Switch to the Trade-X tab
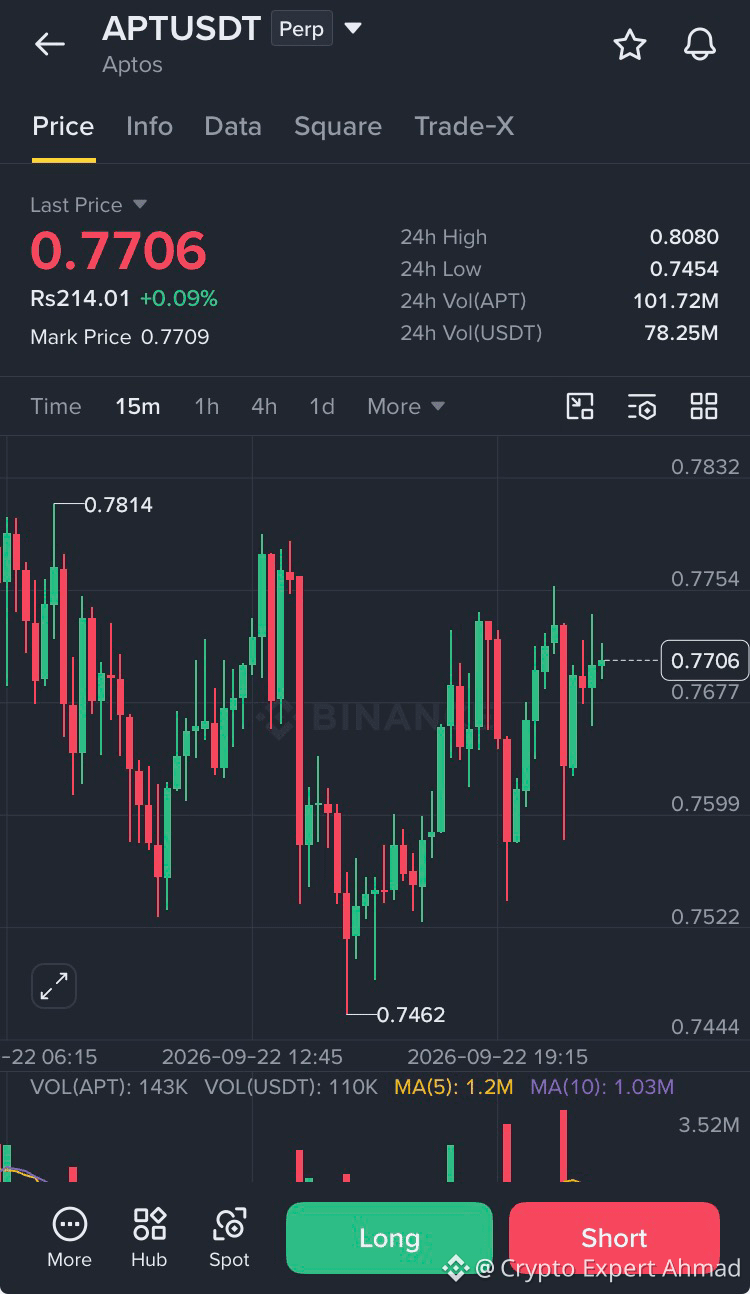This screenshot has height=1294, width=750. [464, 126]
